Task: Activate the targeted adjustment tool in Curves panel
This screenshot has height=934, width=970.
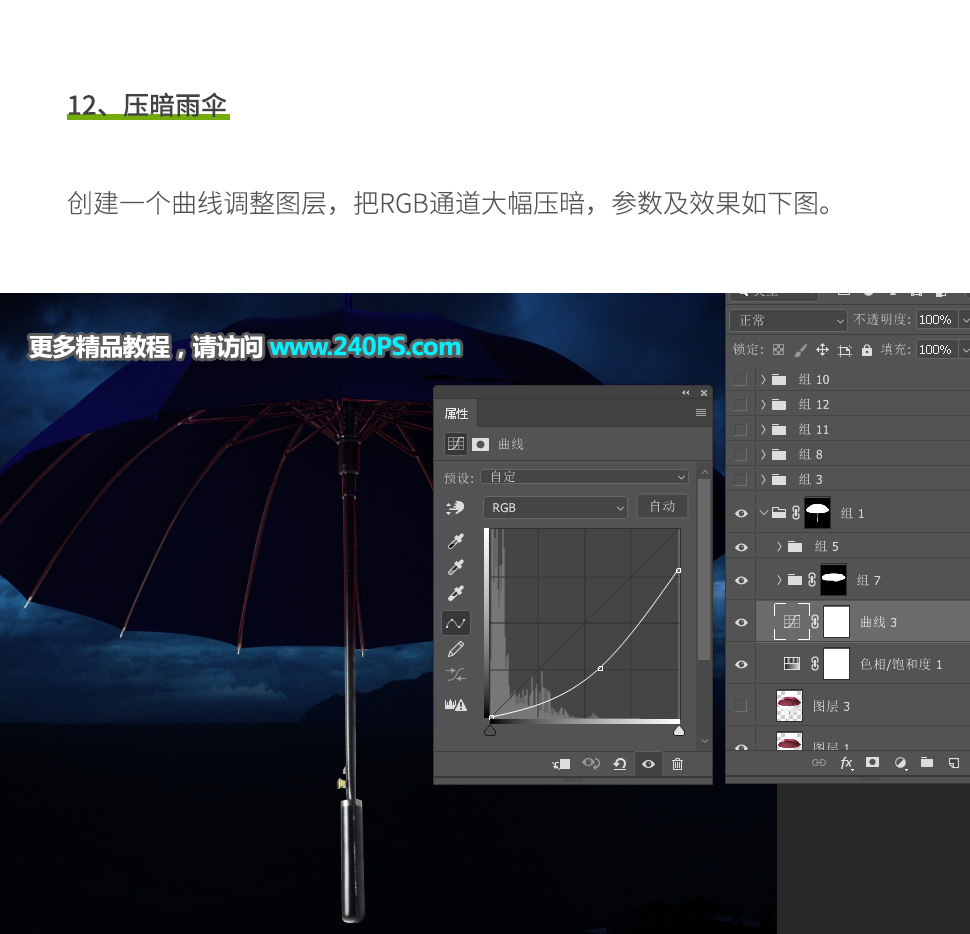Action: pos(456,507)
